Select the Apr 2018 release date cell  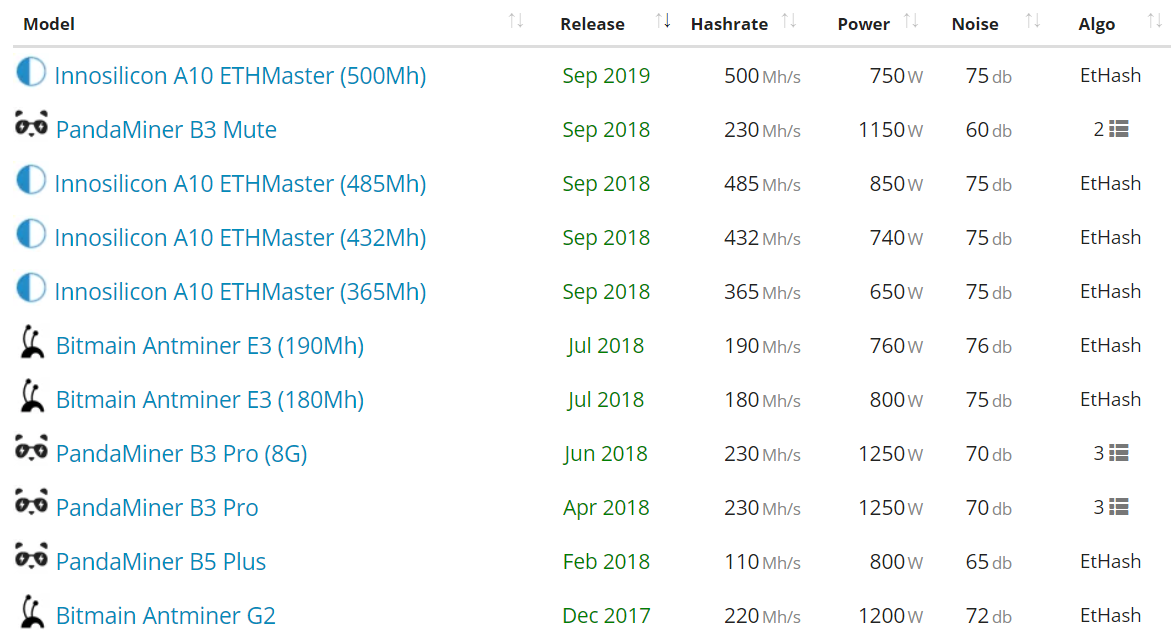click(x=606, y=507)
